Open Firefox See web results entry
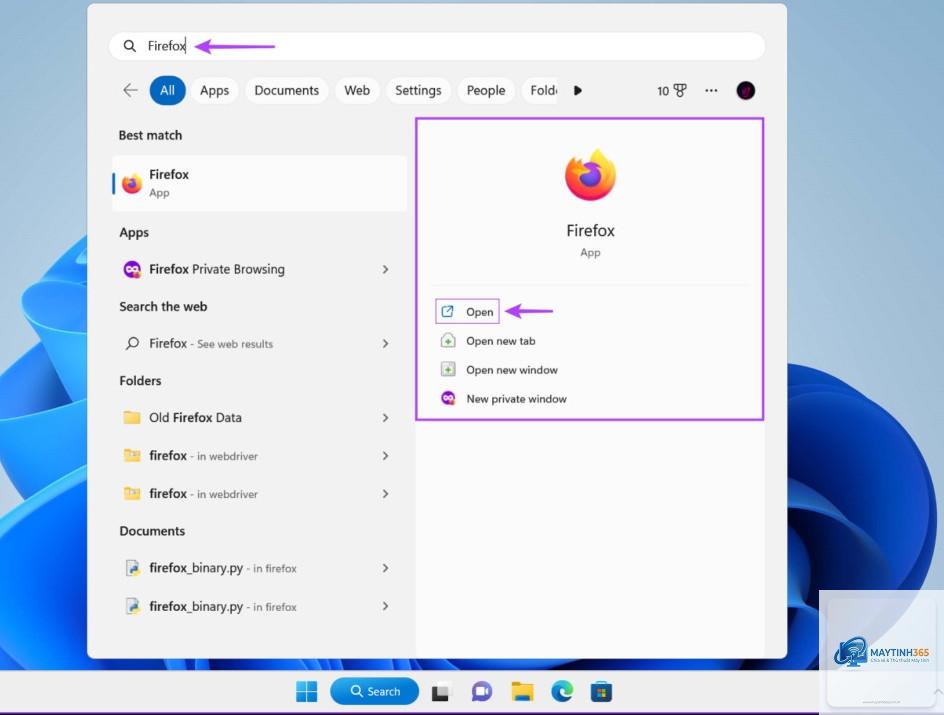944x715 pixels. coord(259,344)
